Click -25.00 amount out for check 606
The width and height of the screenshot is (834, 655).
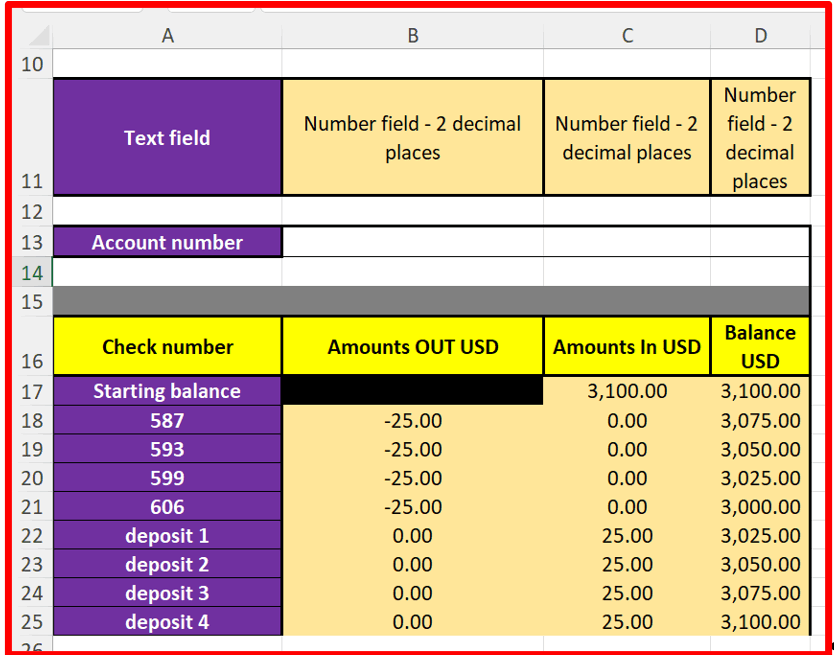tap(413, 507)
